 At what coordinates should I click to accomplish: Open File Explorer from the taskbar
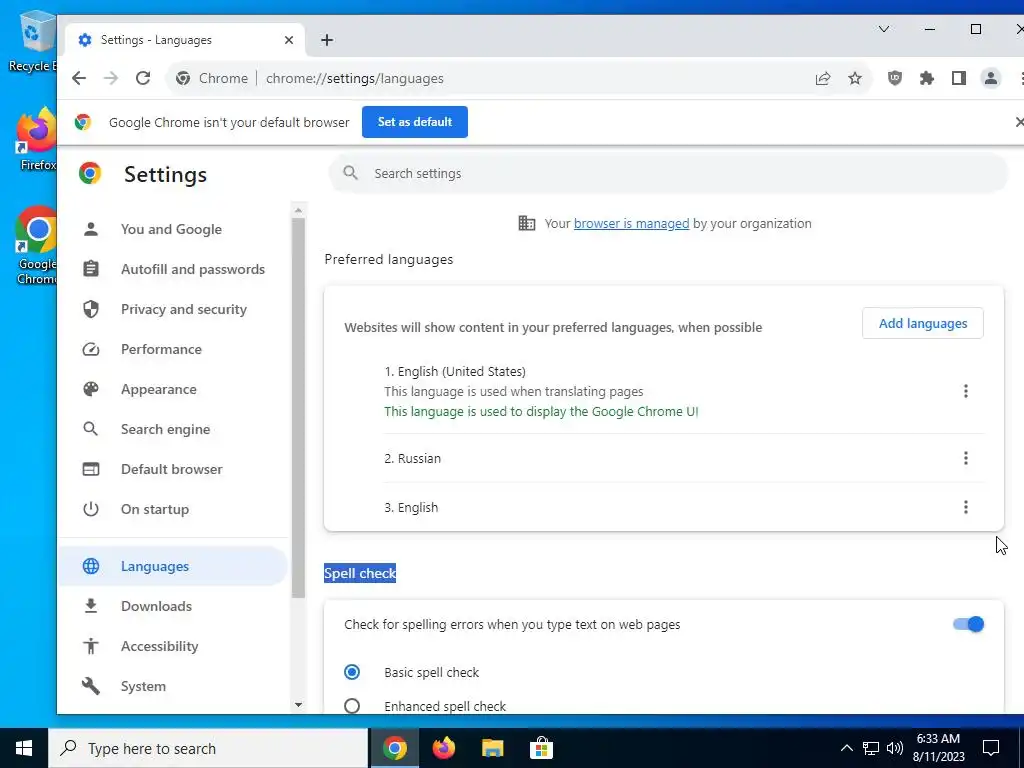493,748
